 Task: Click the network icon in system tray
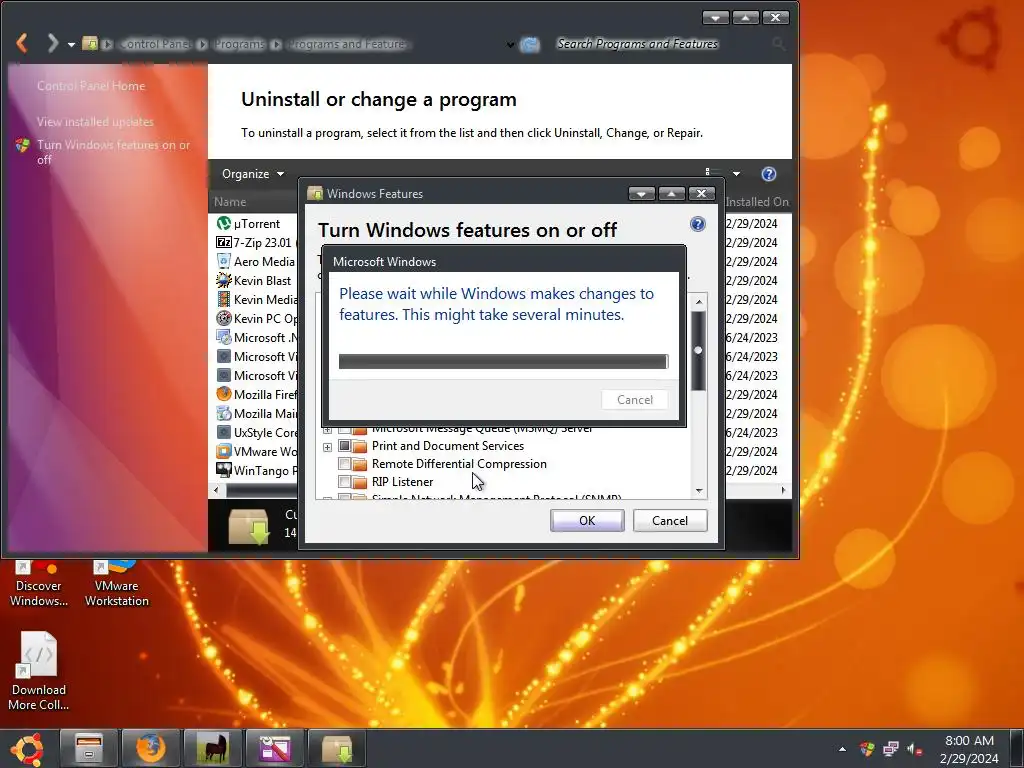(891, 749)
